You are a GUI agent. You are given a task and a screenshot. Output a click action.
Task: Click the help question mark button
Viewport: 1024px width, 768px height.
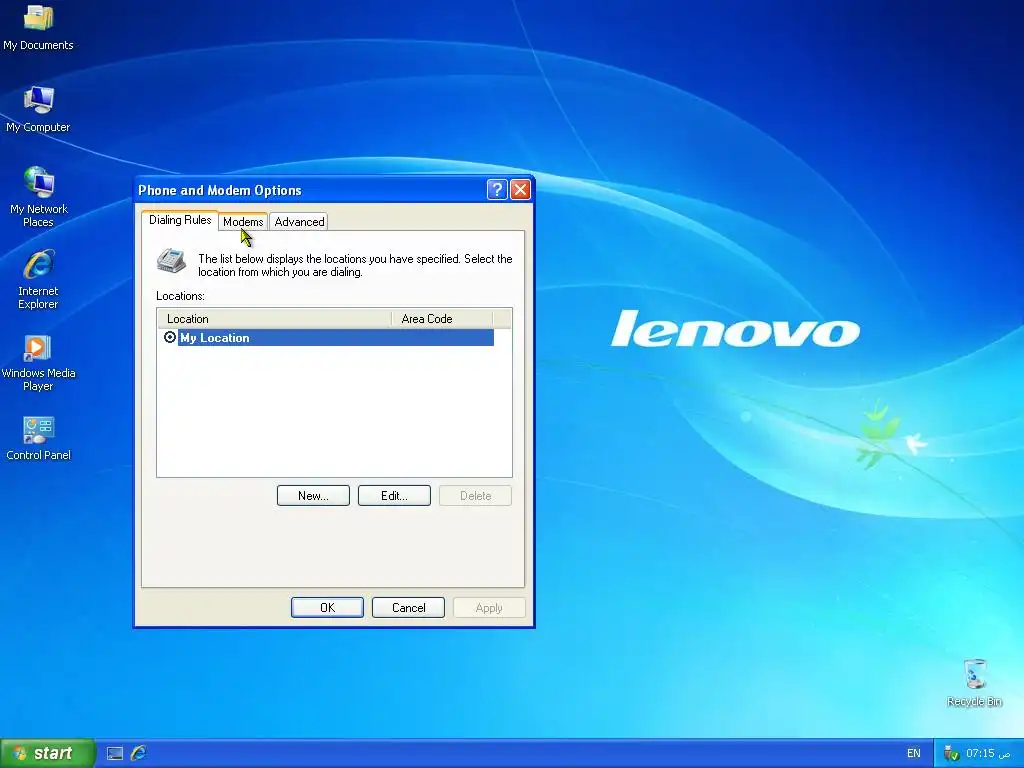pos(497,190)
